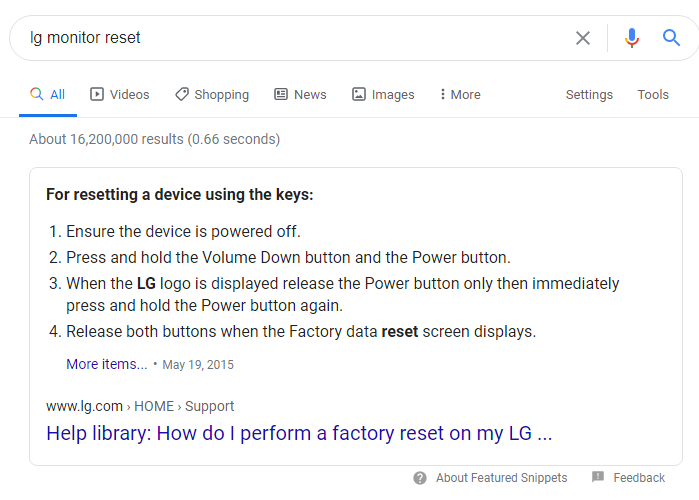Click the Videos tab play icon
The width and height of the screenshot is (699, 500).
(97, 94)
